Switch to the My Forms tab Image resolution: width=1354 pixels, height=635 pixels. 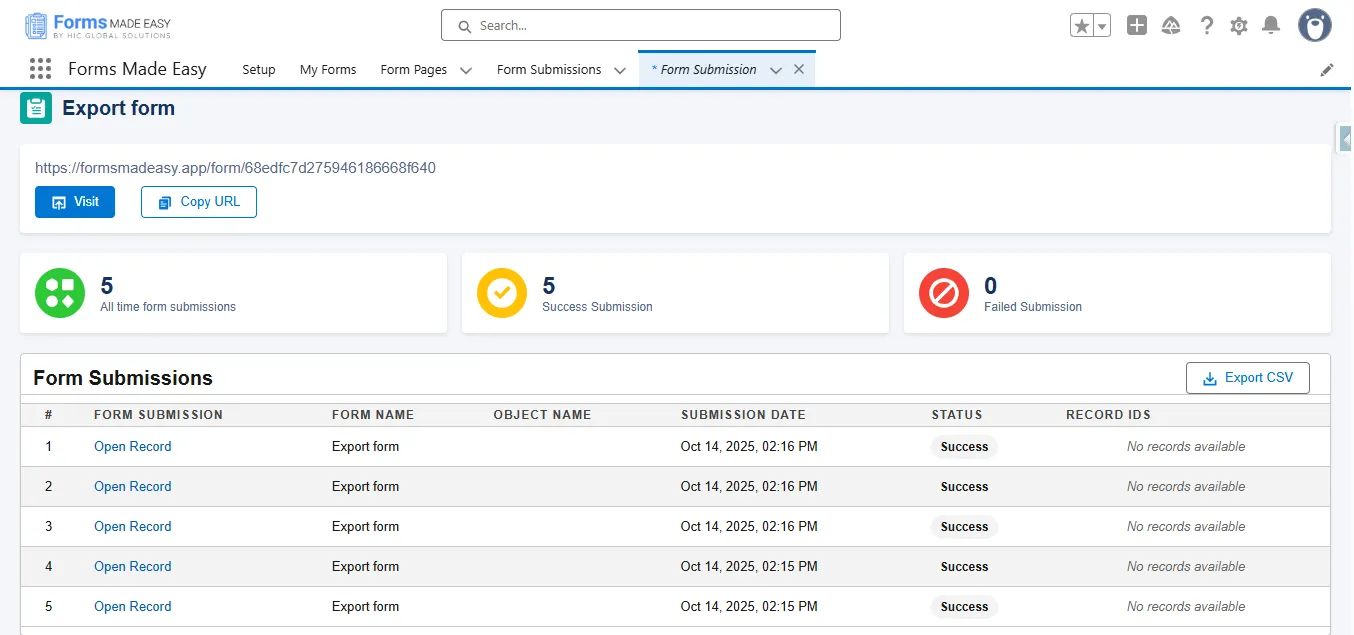click(x=328, y=70)
